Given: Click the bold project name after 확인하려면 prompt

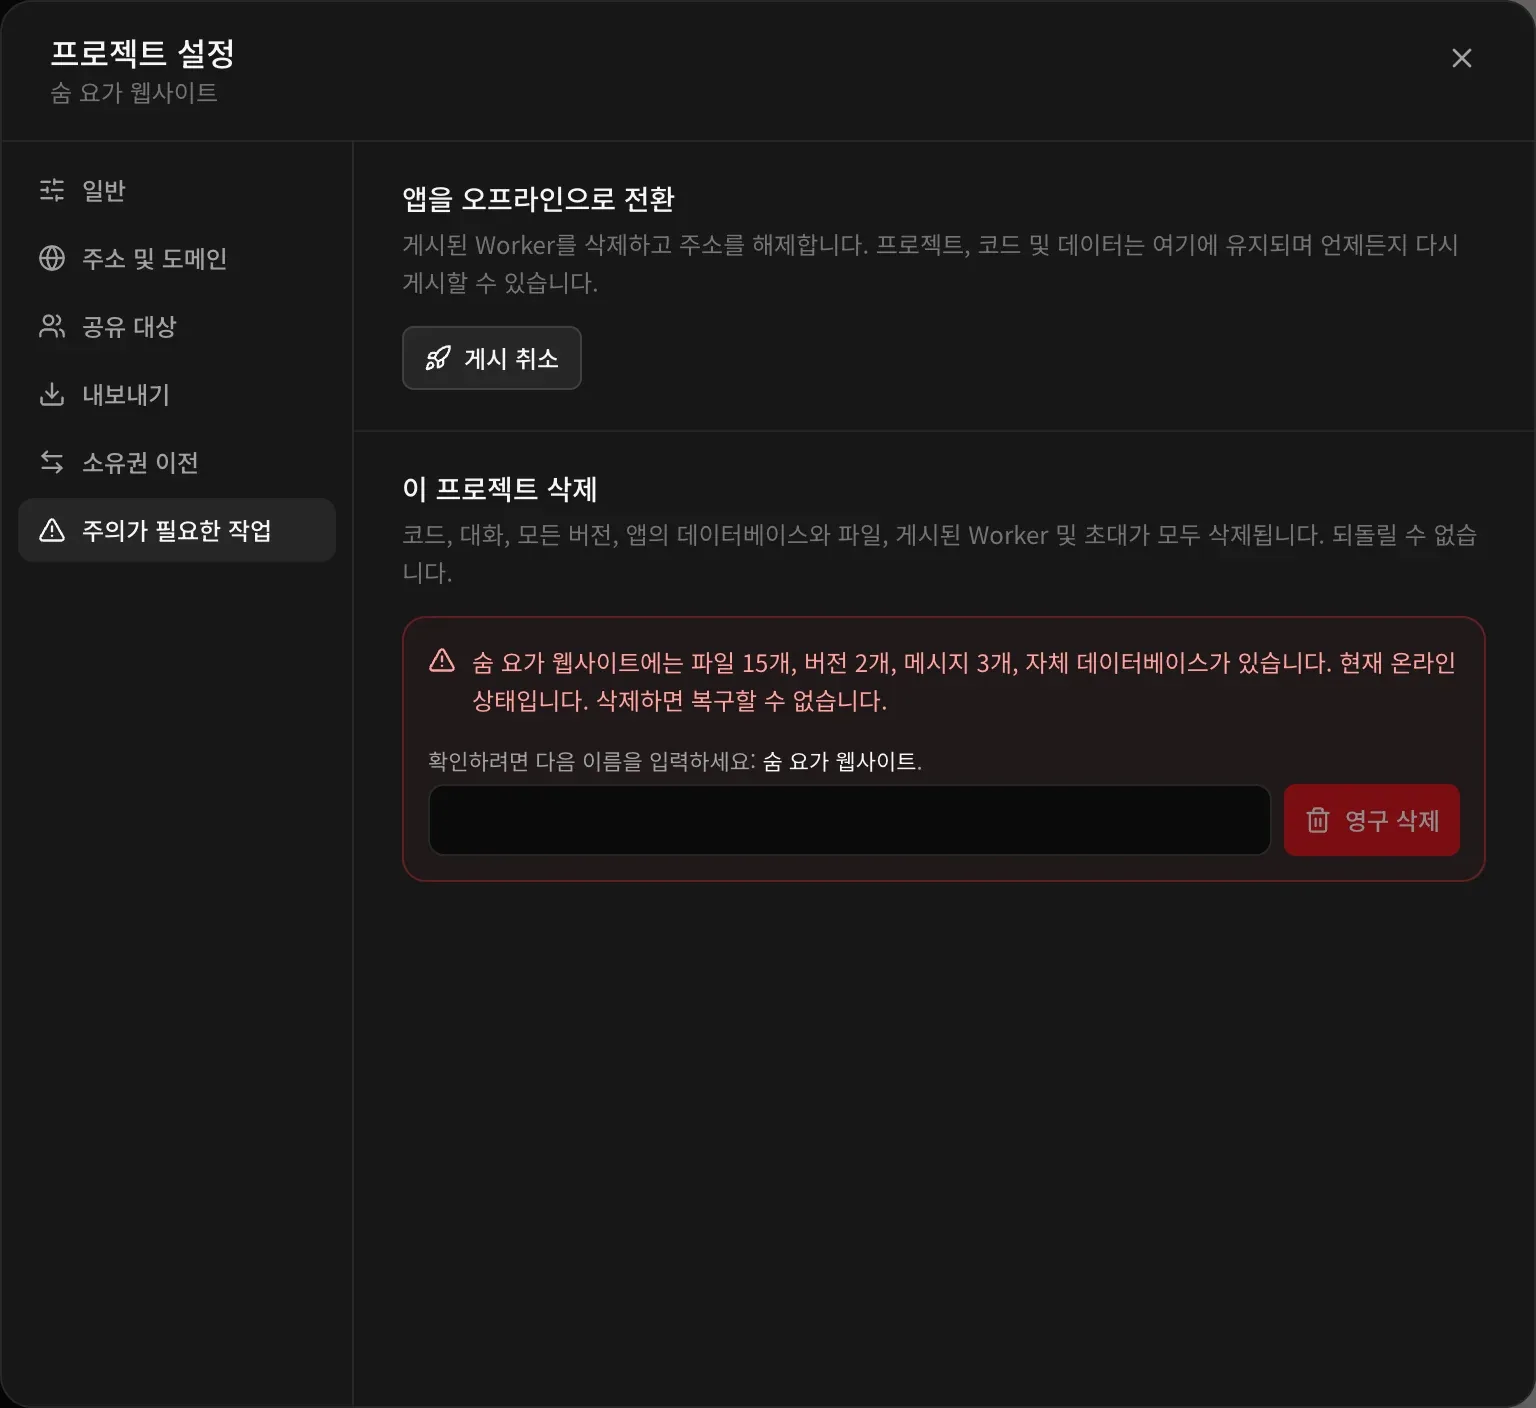Looking at the screenshot, I should point(839,761).
